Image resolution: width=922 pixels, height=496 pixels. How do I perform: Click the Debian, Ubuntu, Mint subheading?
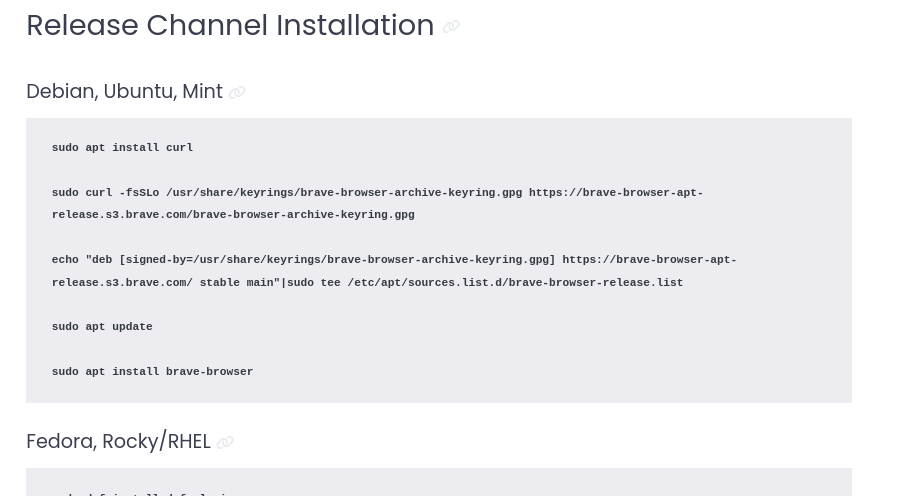pos(125,92)
